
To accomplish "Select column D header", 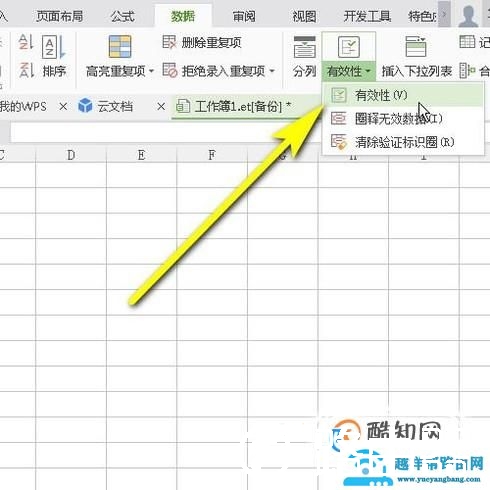I will coord(71,155).
